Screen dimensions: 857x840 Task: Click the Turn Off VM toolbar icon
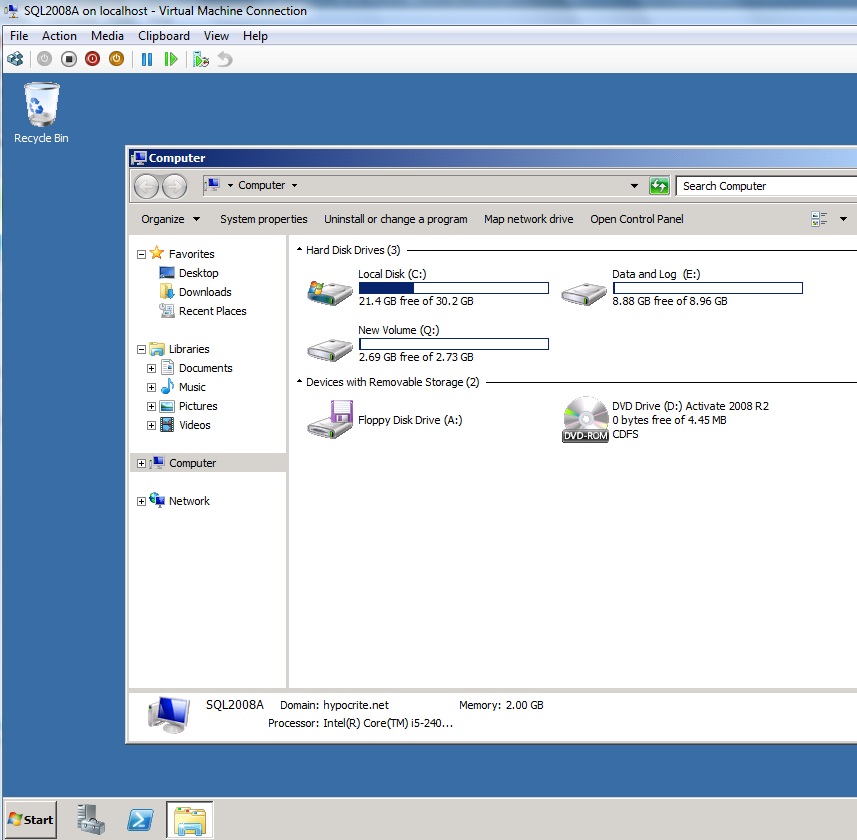tap(69, 59)
